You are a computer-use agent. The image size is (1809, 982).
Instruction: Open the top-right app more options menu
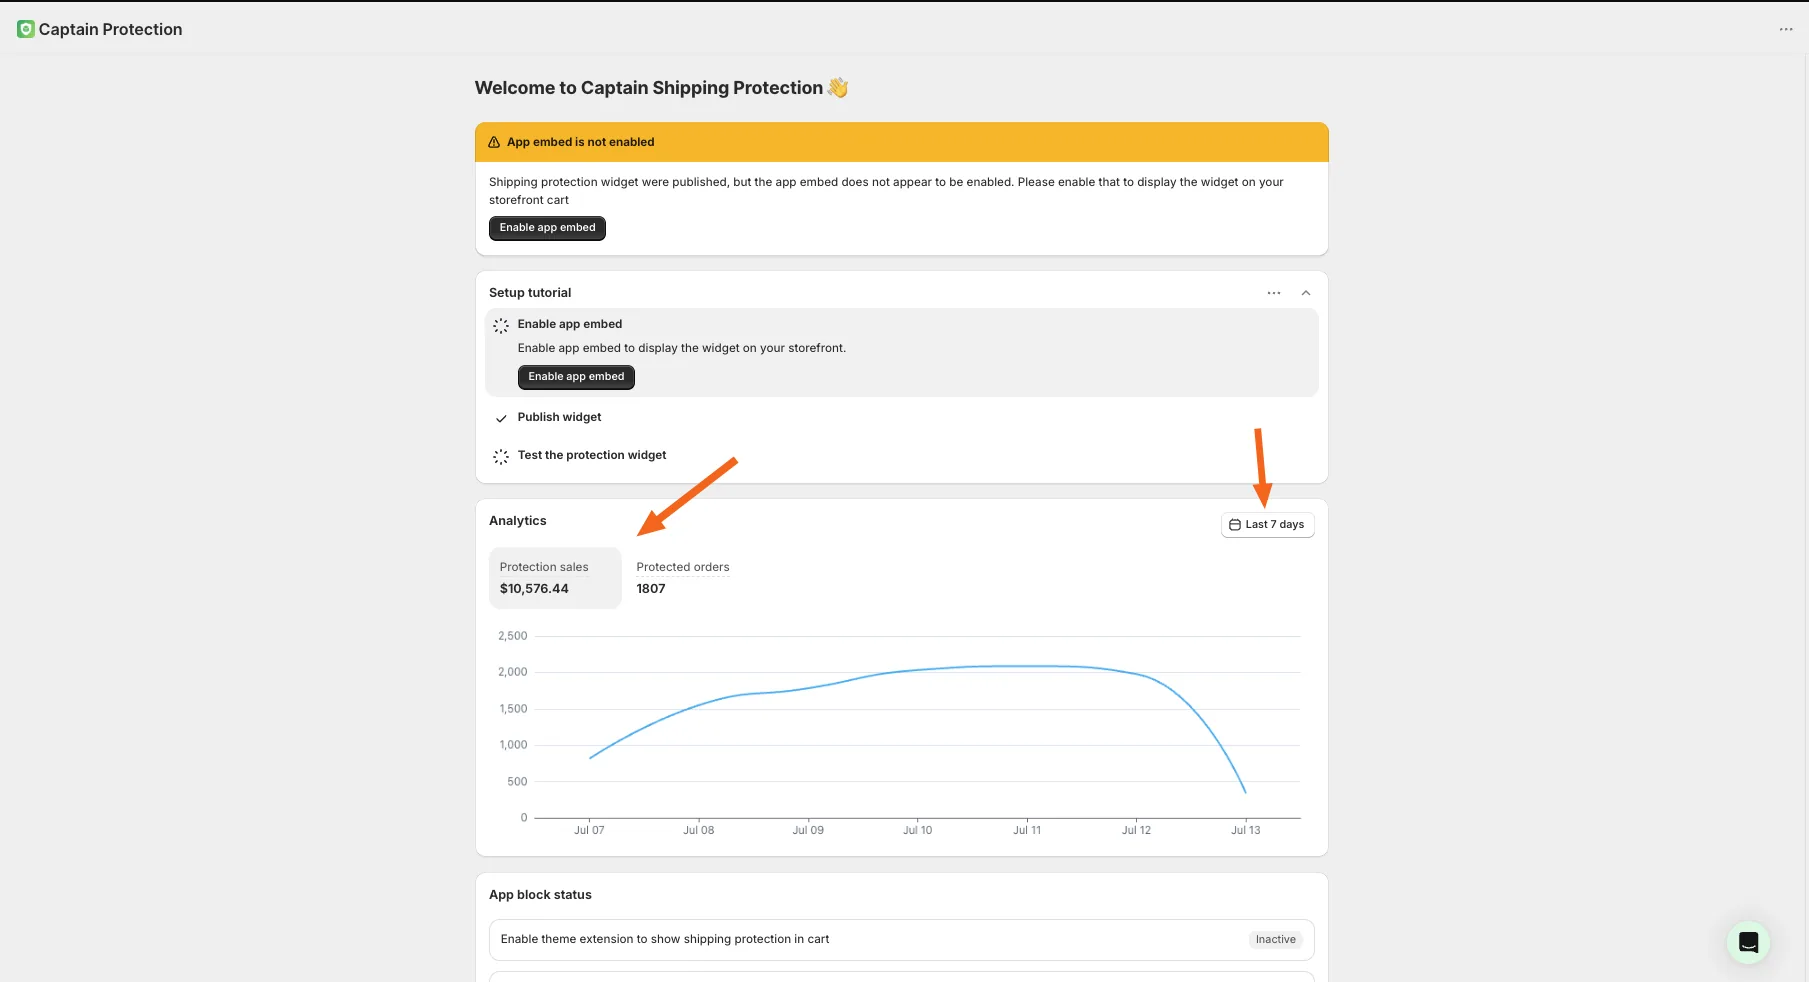(1786, 29)
